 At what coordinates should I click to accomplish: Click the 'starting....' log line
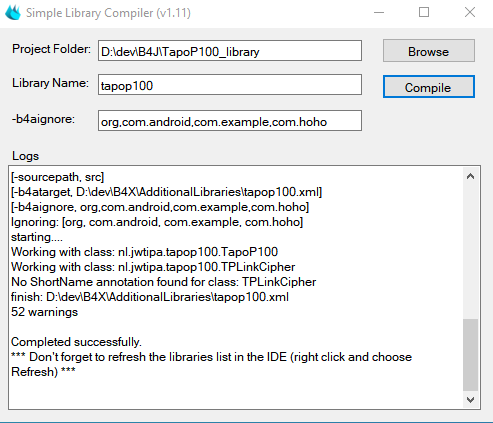tap(37, 237)
